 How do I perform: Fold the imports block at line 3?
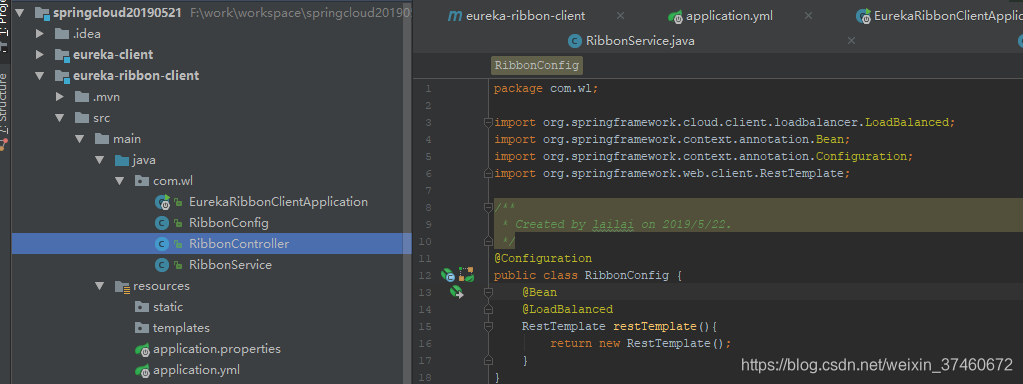[487, 123]
